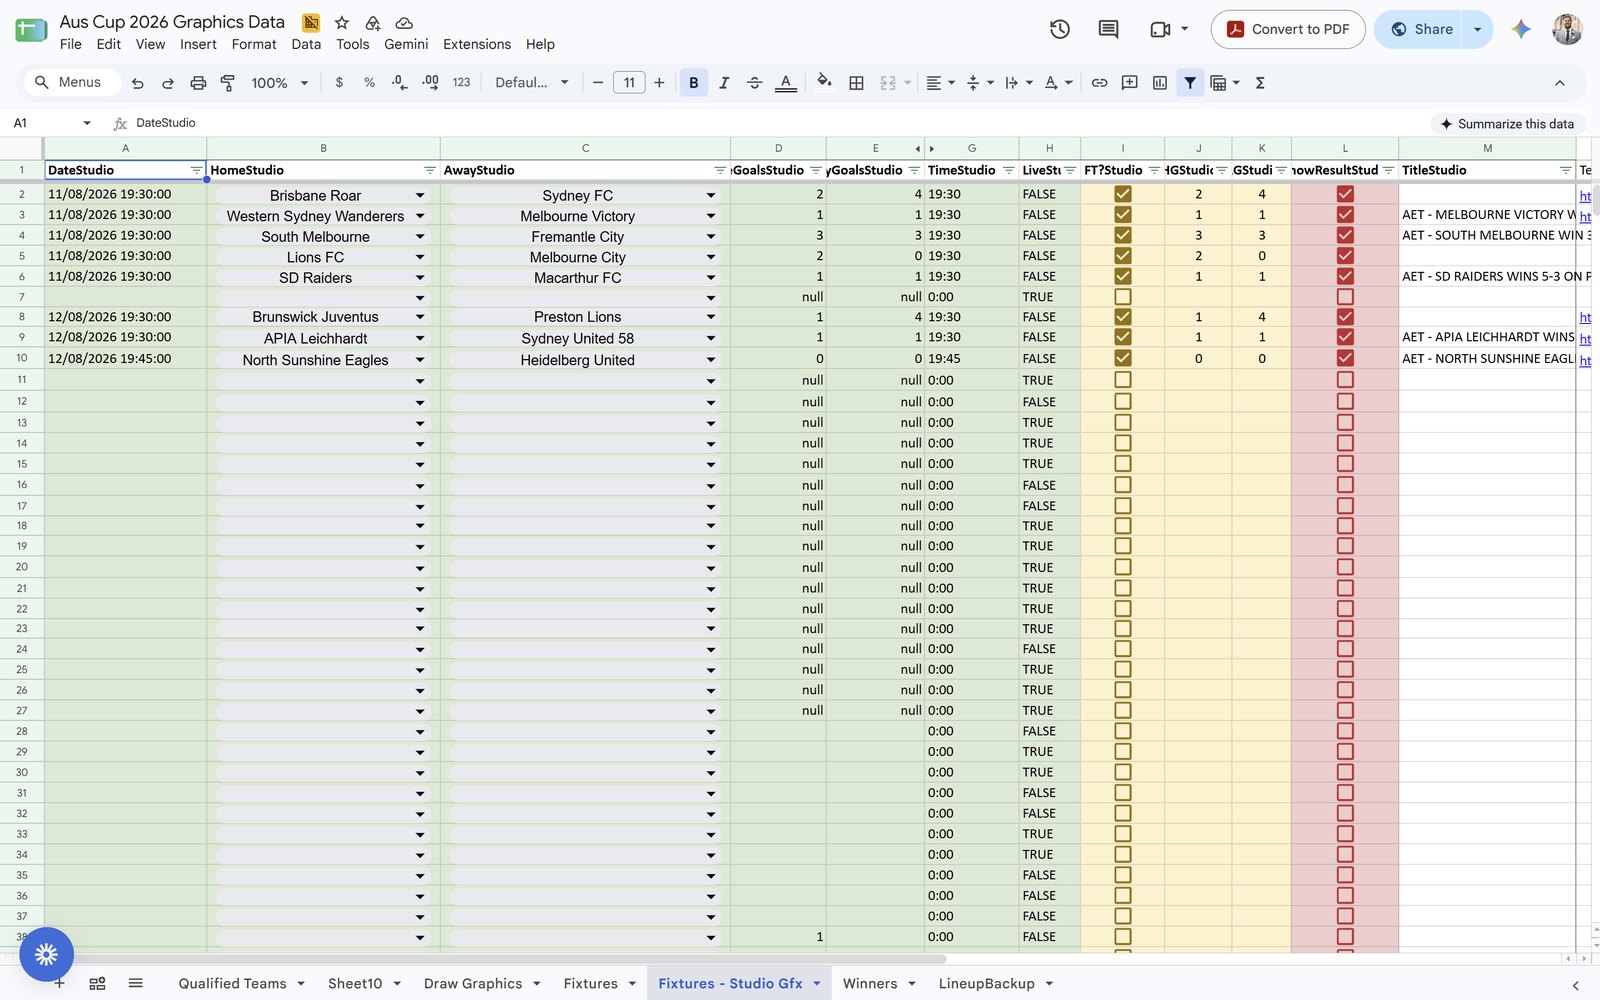Viewport: 1600px width, 1000px height.
Task: Uncheck FT?Studio checkbox for Brisbane Roar row
Action: click(1122, 194)
